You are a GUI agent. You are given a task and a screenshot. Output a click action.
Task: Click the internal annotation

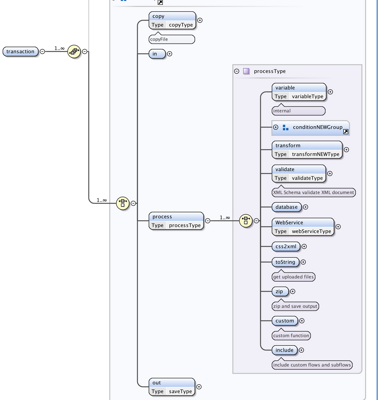[299, 111]
